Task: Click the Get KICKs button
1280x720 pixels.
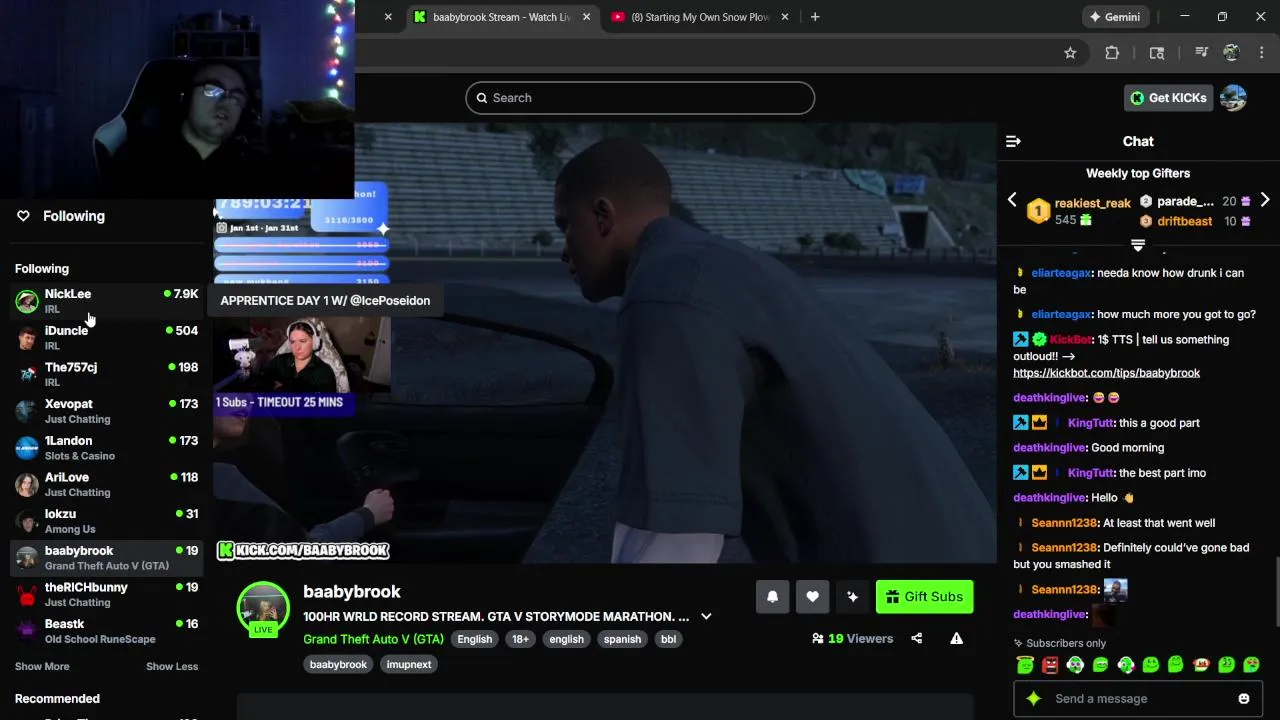Action: tap(1168, 98)
